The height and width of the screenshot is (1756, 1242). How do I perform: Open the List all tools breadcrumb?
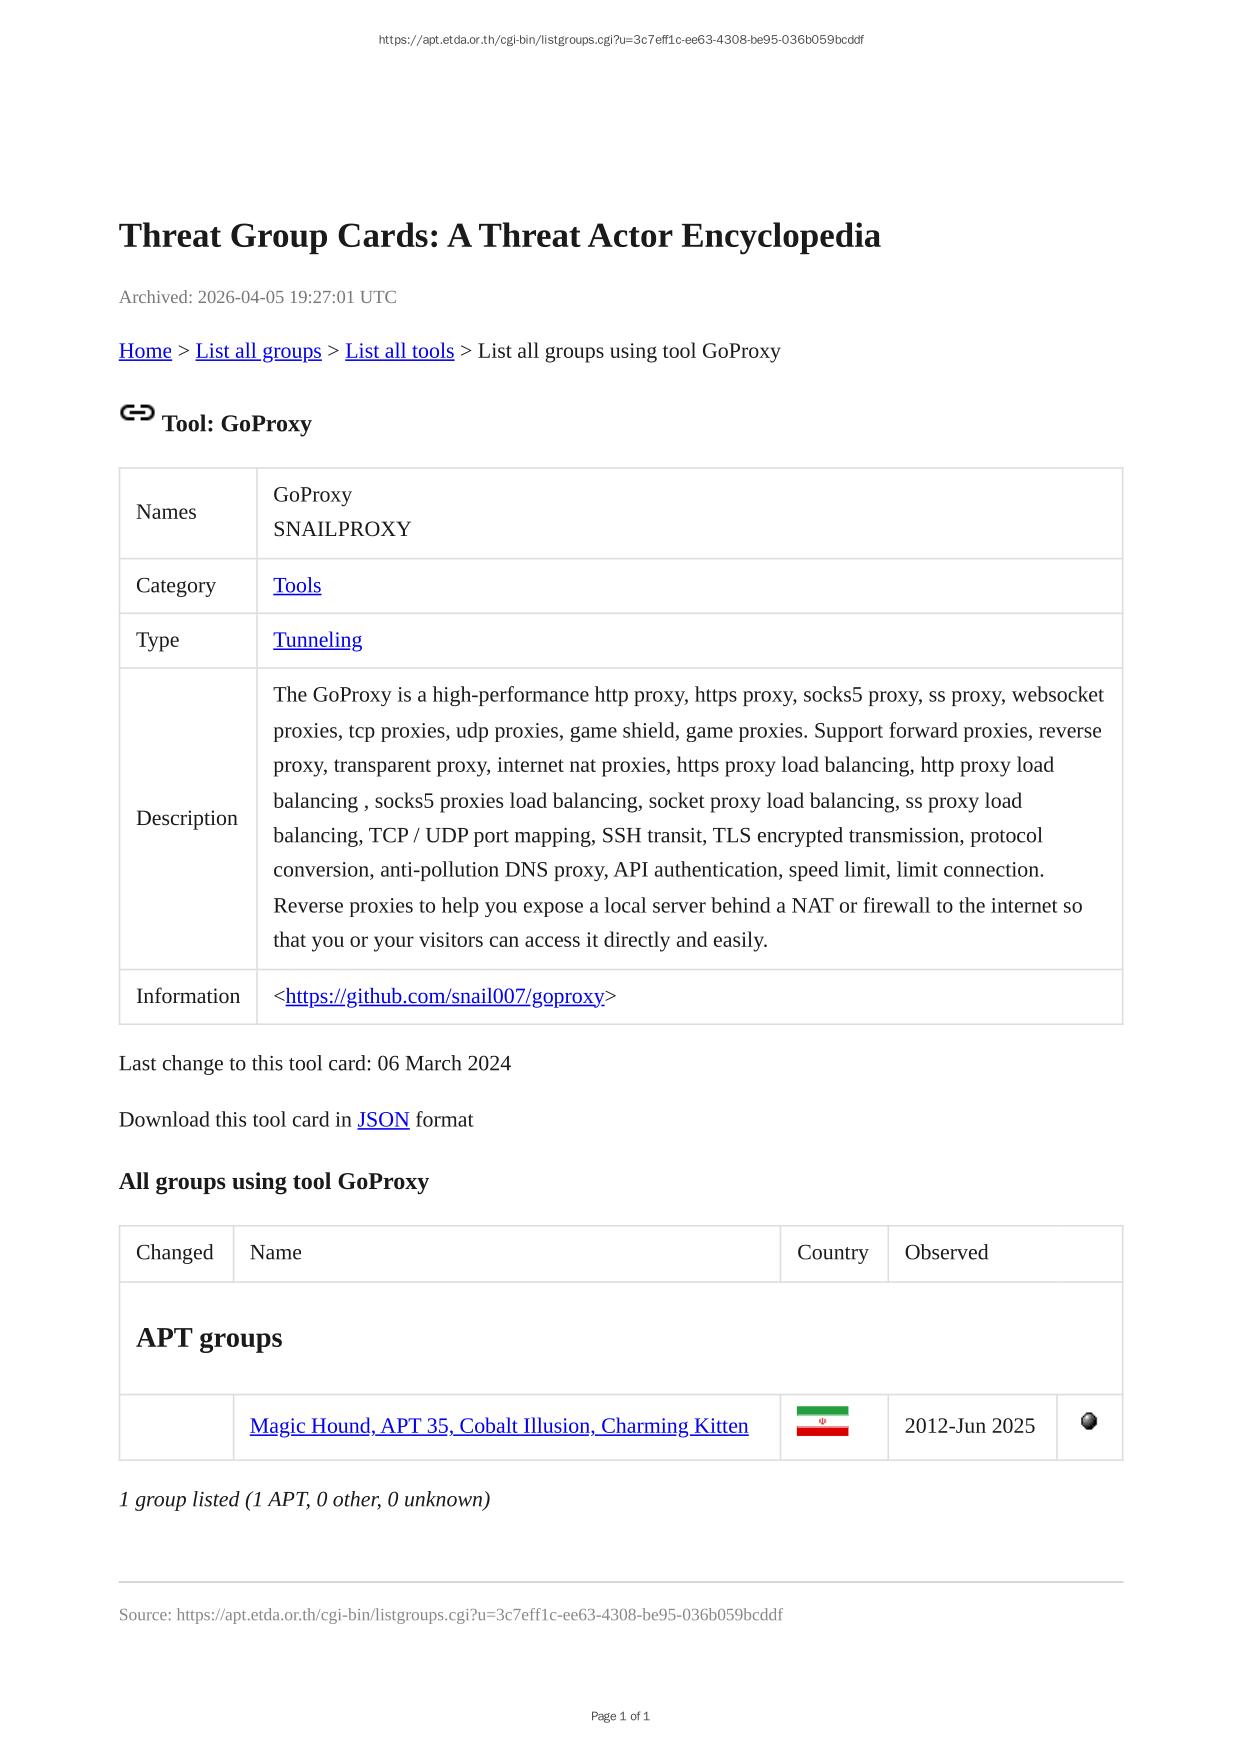(x=399, y=351)
